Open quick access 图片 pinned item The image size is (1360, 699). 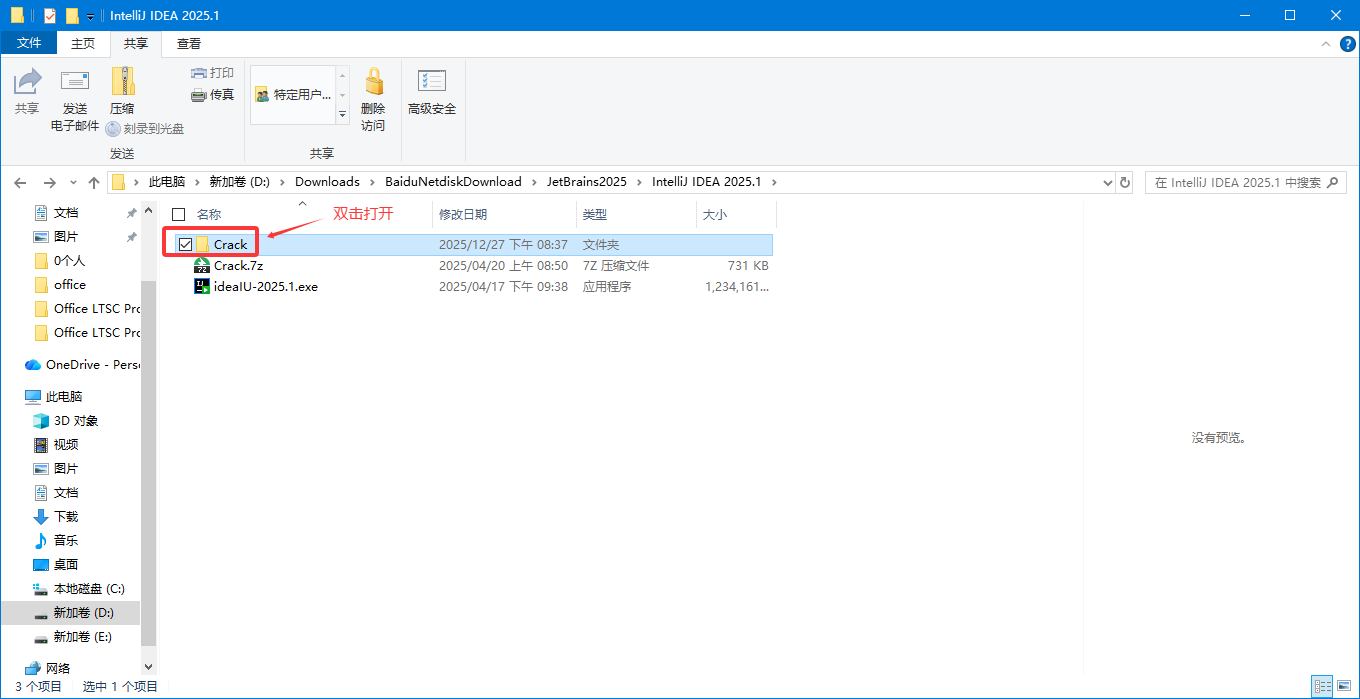coord(66,237)
